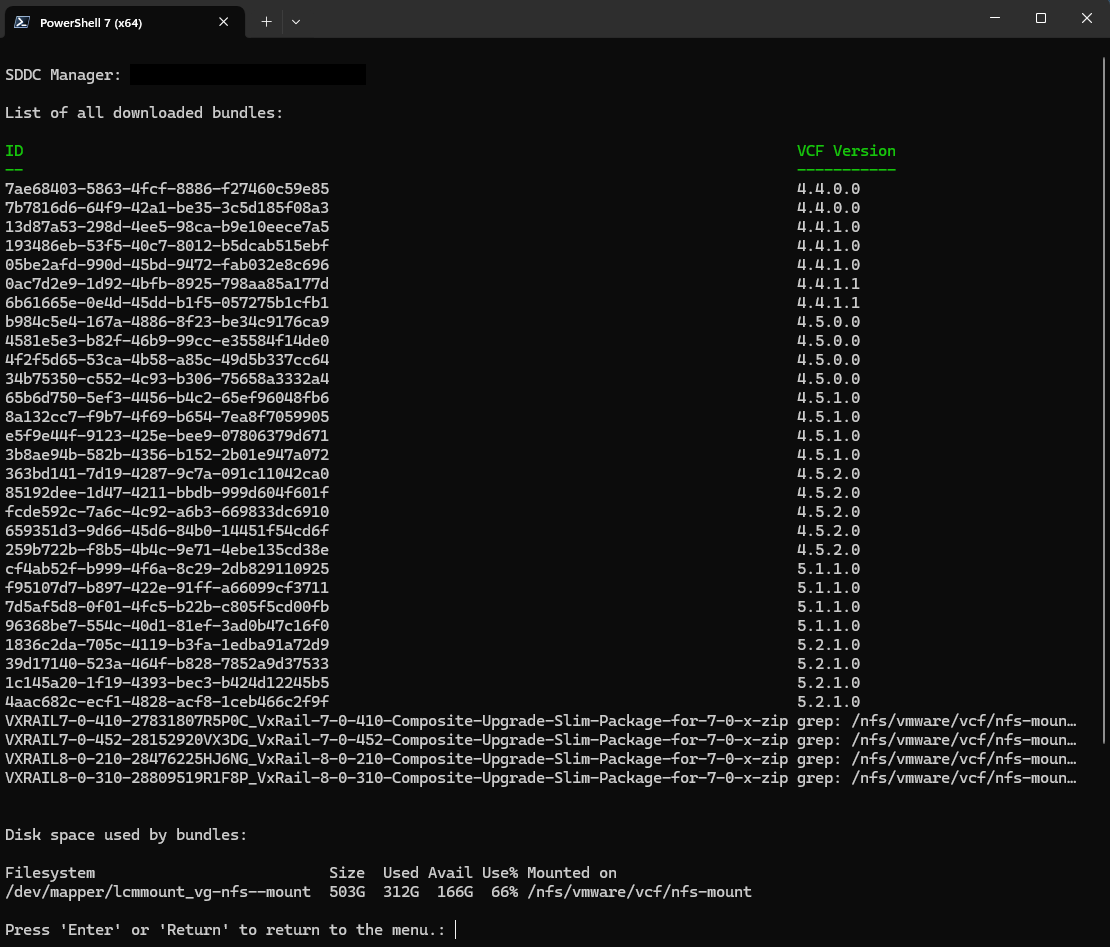Select bundle ID 13d87a53-298d-4ee5-98ca-b9e10eece7a5
This screenshot has width=1110, height=947.
tap(167, 227)
